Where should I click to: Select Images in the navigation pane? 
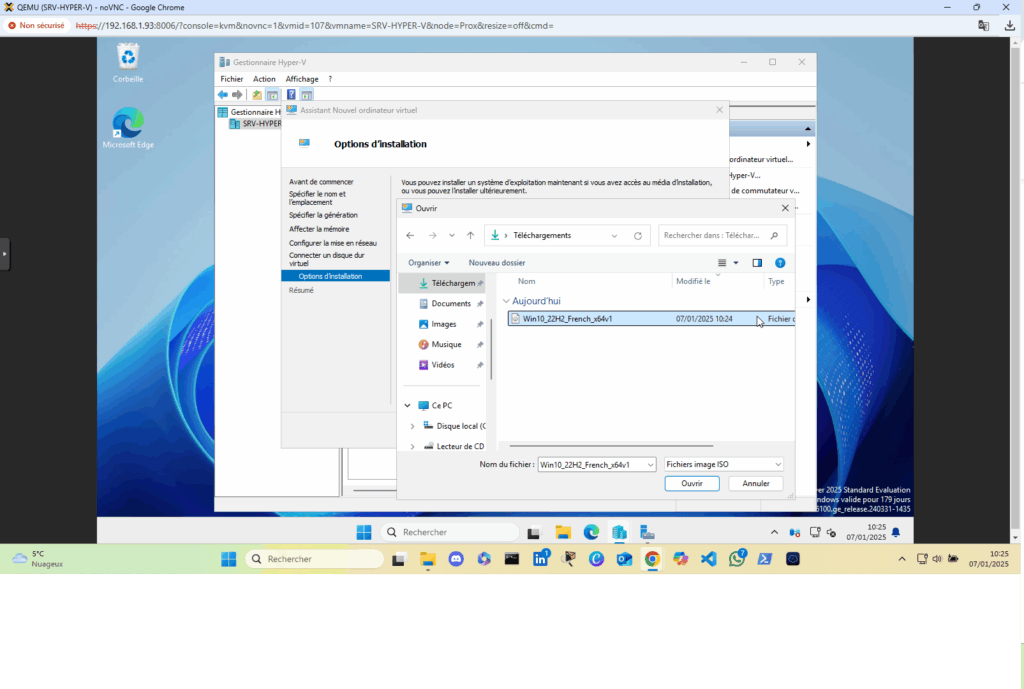click(x=443, y=325)
